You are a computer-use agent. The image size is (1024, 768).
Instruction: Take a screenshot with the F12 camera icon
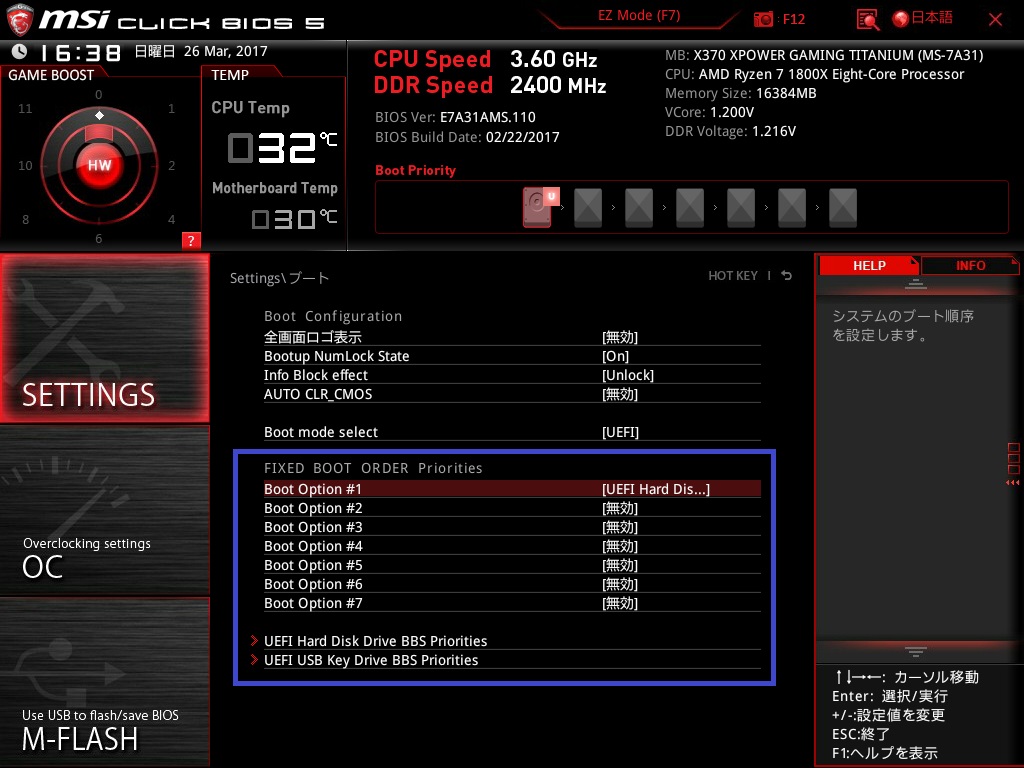(x=763, y=19)
